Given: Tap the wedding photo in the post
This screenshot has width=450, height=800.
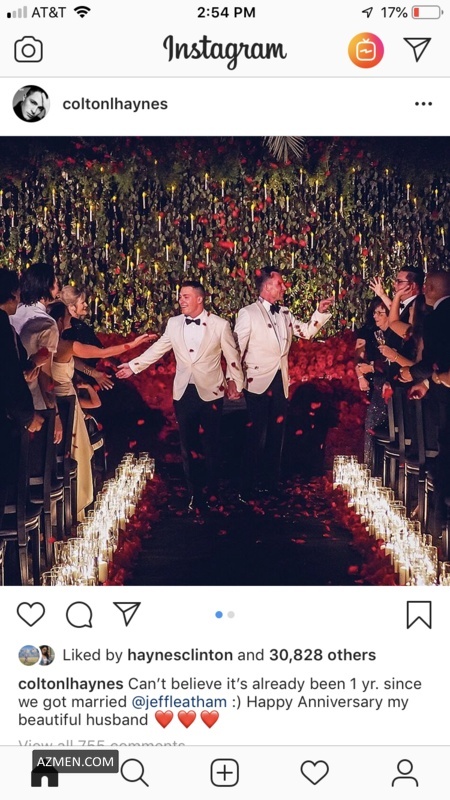Looking at the screenshot, I should [x=225, y=361].
